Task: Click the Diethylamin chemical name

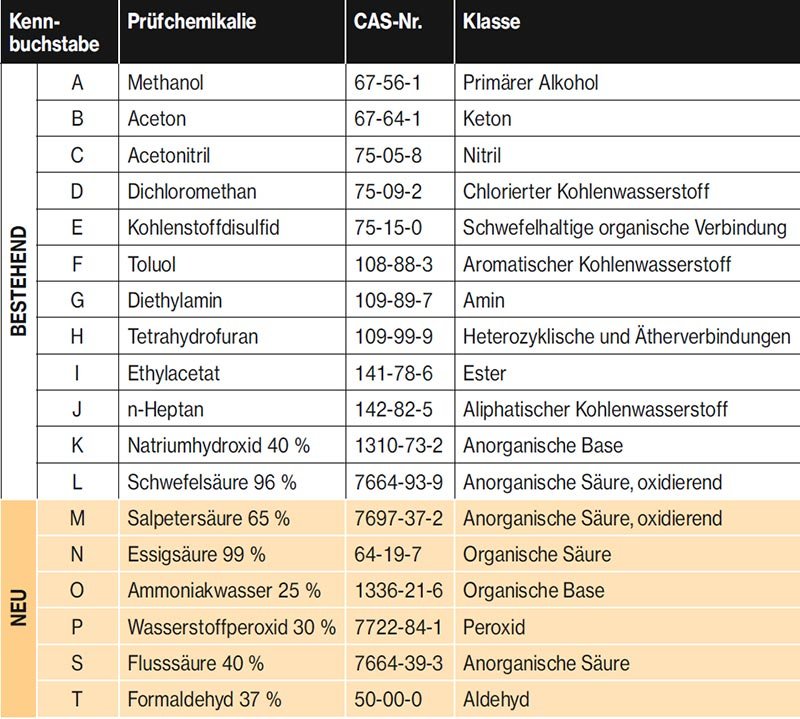Action: click(x=175, y=300)
